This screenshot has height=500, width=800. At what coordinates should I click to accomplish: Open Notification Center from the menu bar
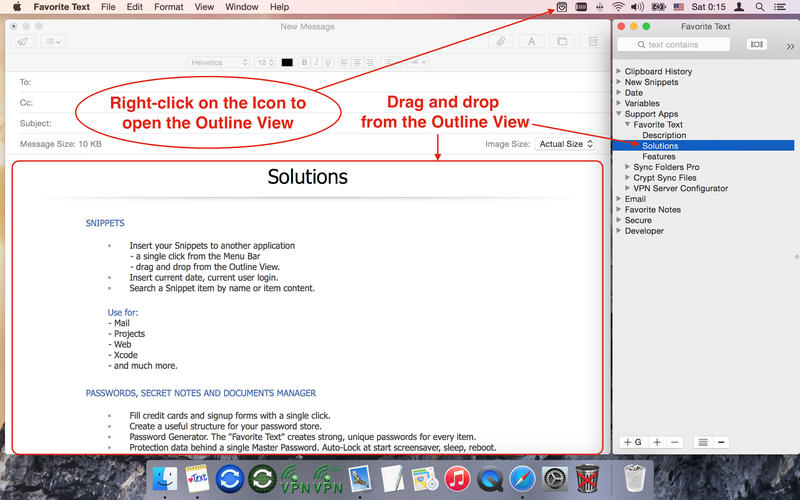point(780,7)
